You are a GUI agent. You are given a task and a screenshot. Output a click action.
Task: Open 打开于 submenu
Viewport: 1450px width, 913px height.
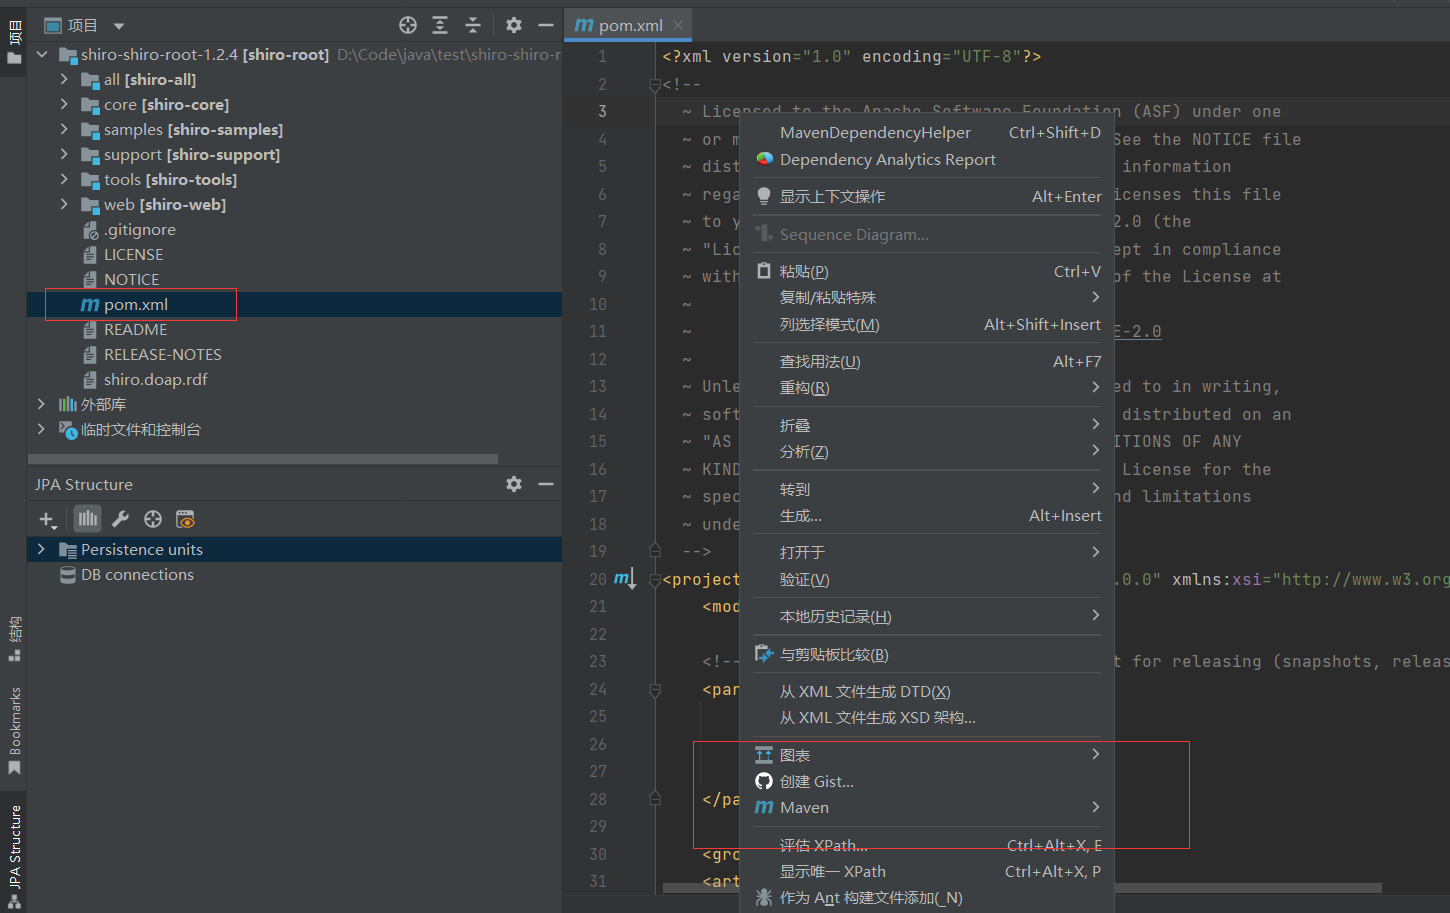[x=927, y=552]
